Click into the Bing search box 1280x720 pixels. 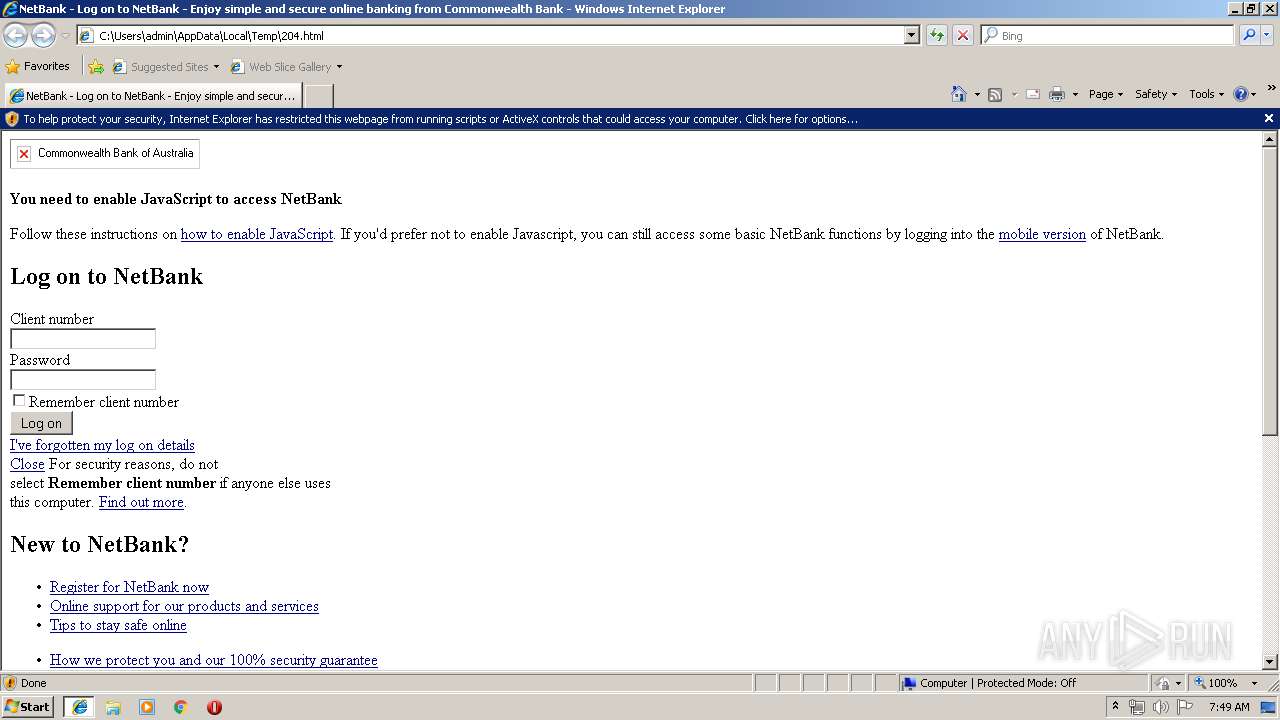pos(1108,35)
